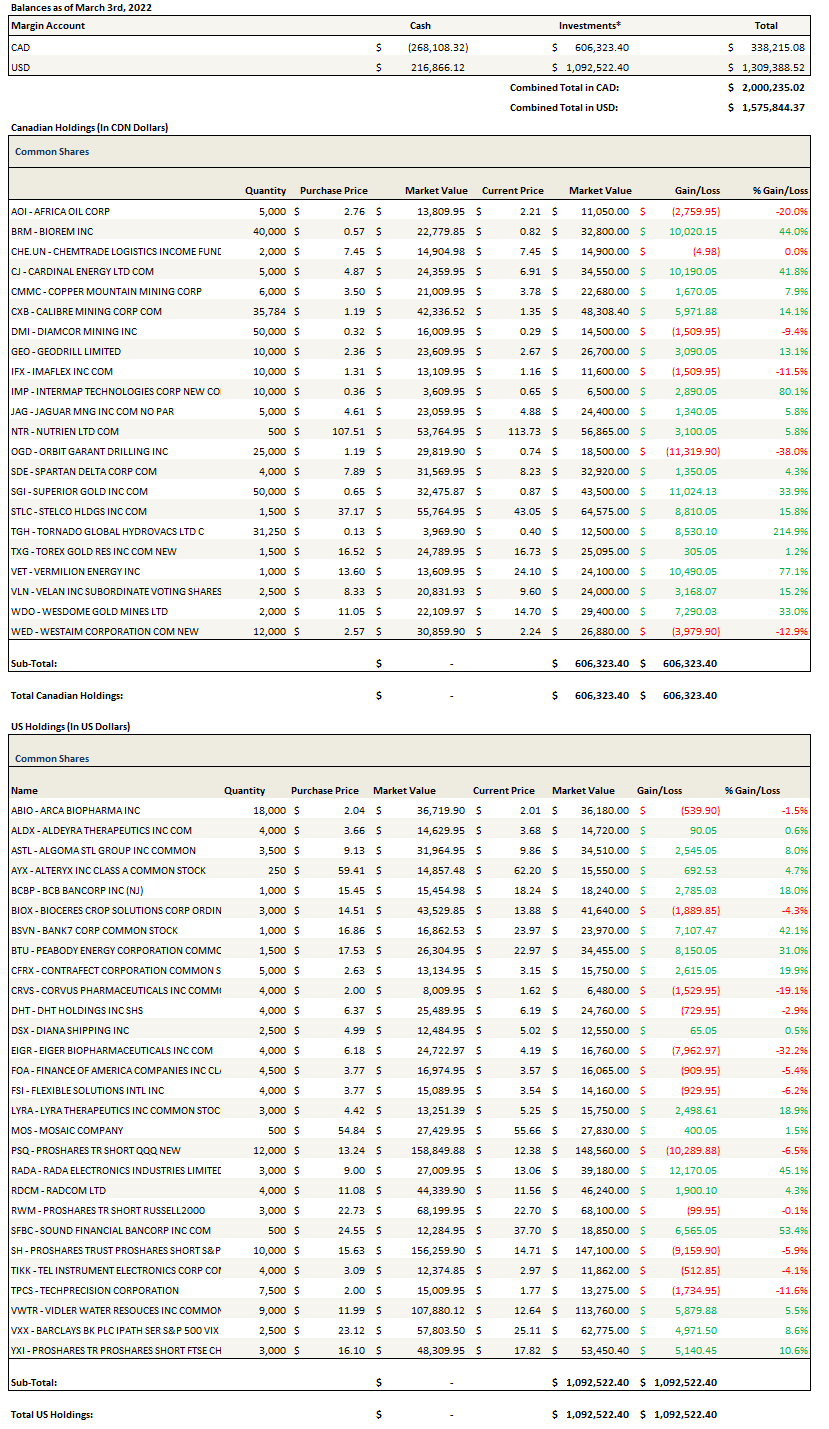
Task: Select the CAD cash balance cell
Action: [438, 47]
